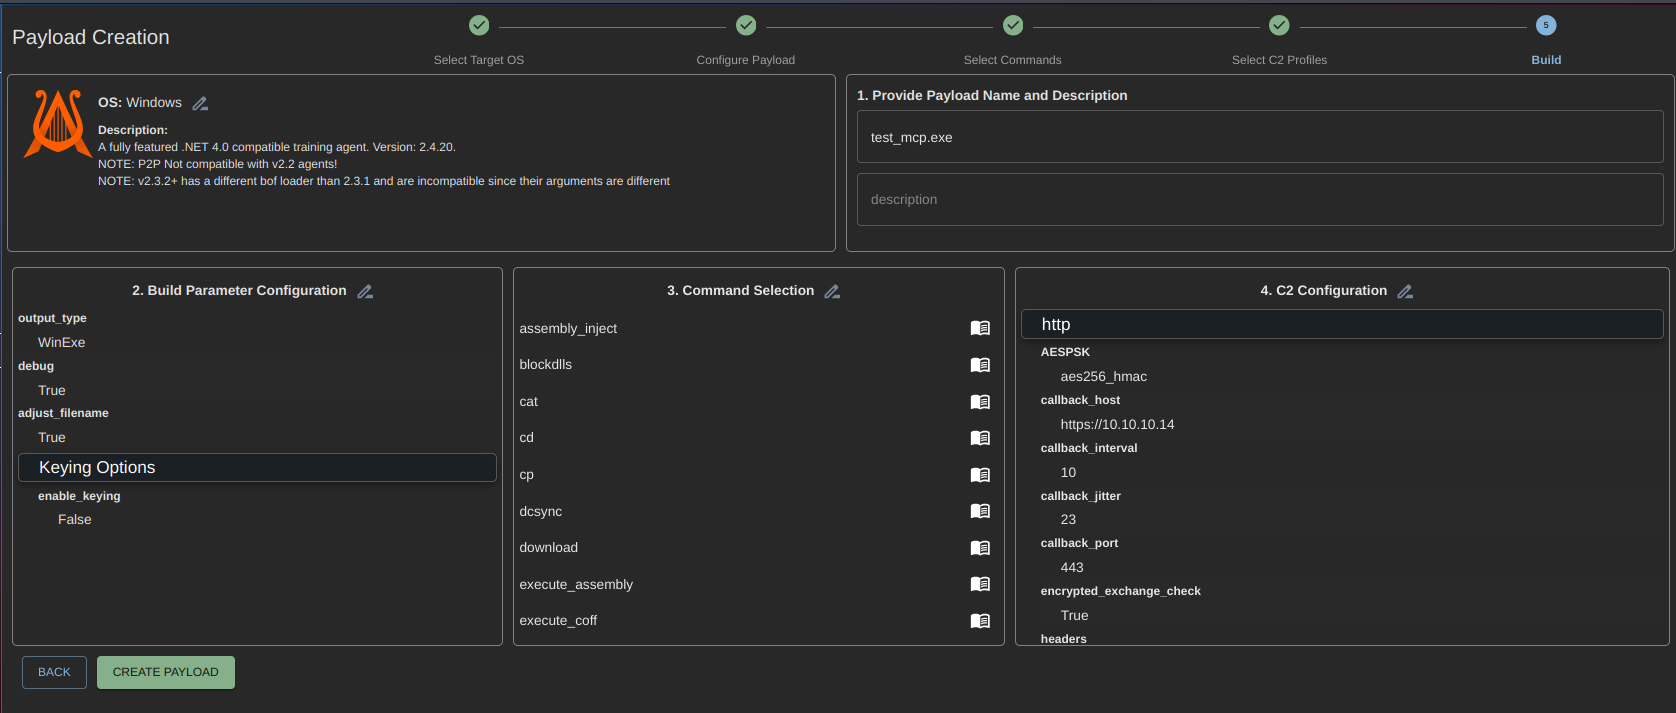The image size is (1676, 713).
Task: Click the Payload Creation heading
Action: (x=91, y=37)
